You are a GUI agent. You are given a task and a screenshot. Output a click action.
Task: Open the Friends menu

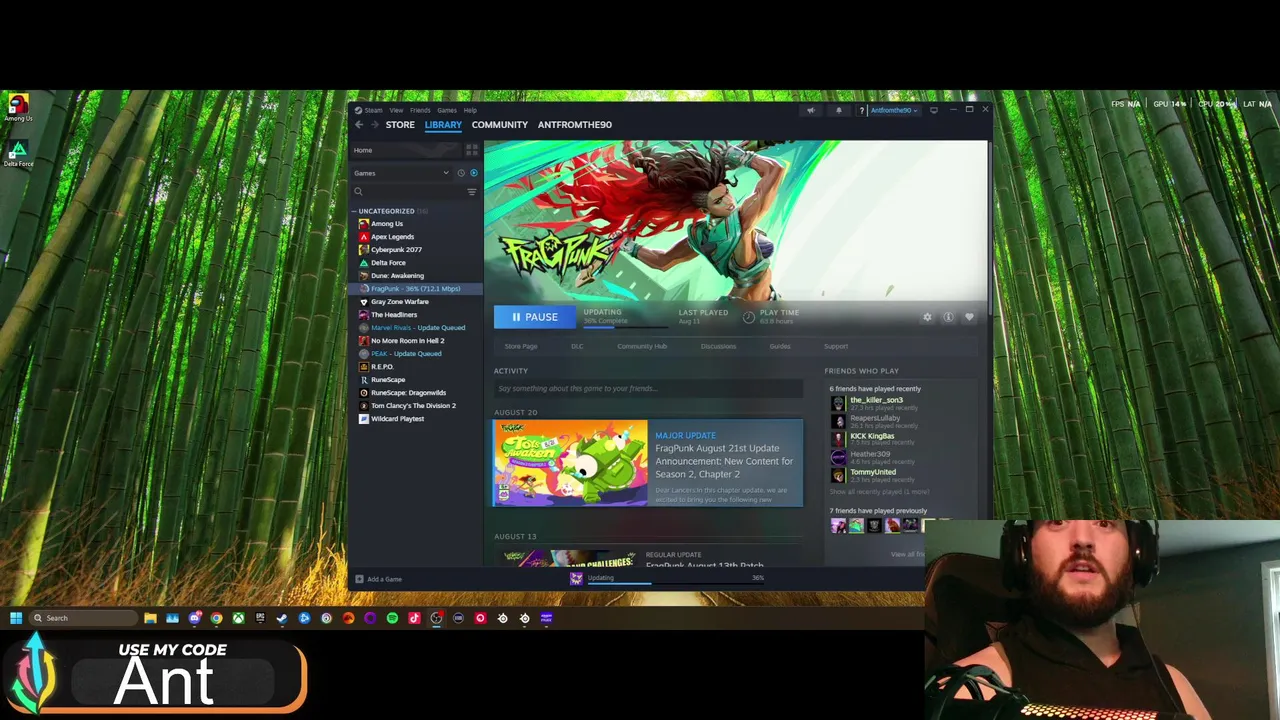point(420,110)
